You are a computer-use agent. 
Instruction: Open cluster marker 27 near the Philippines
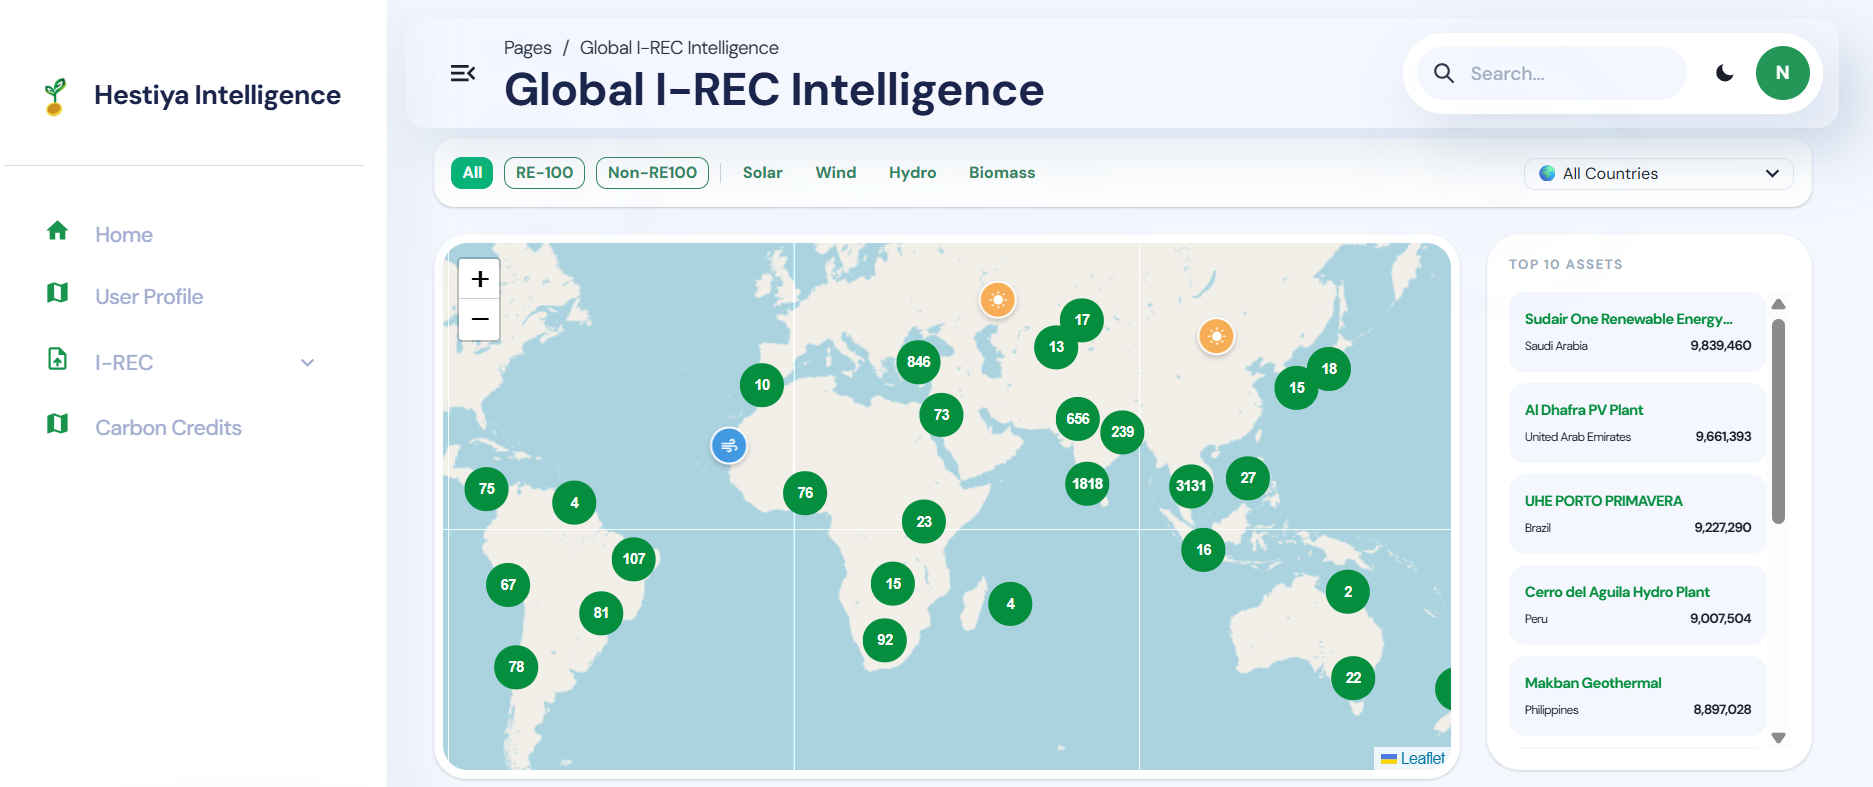[x=1248, y=478]
